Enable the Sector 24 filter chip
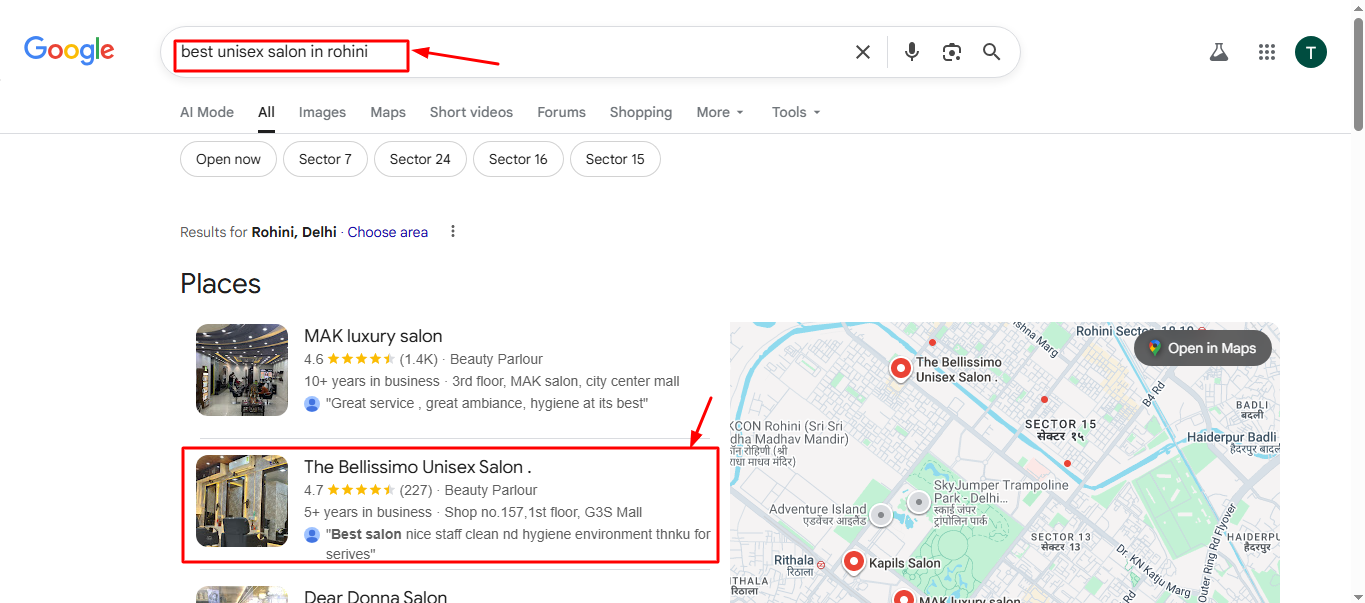This screenshot has height=603, width=1365. coord(420,159)
